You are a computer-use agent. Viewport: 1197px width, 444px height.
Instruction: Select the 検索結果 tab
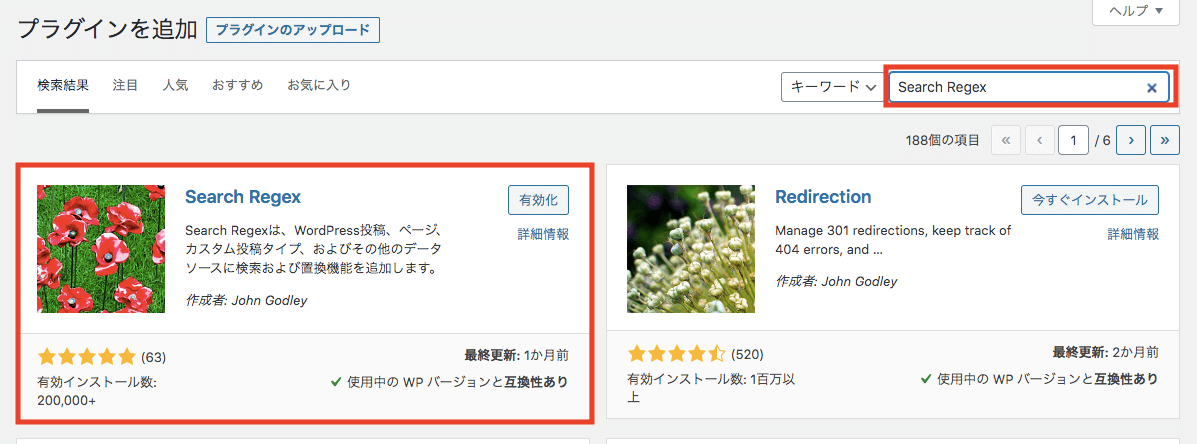[x=63, y=85]
